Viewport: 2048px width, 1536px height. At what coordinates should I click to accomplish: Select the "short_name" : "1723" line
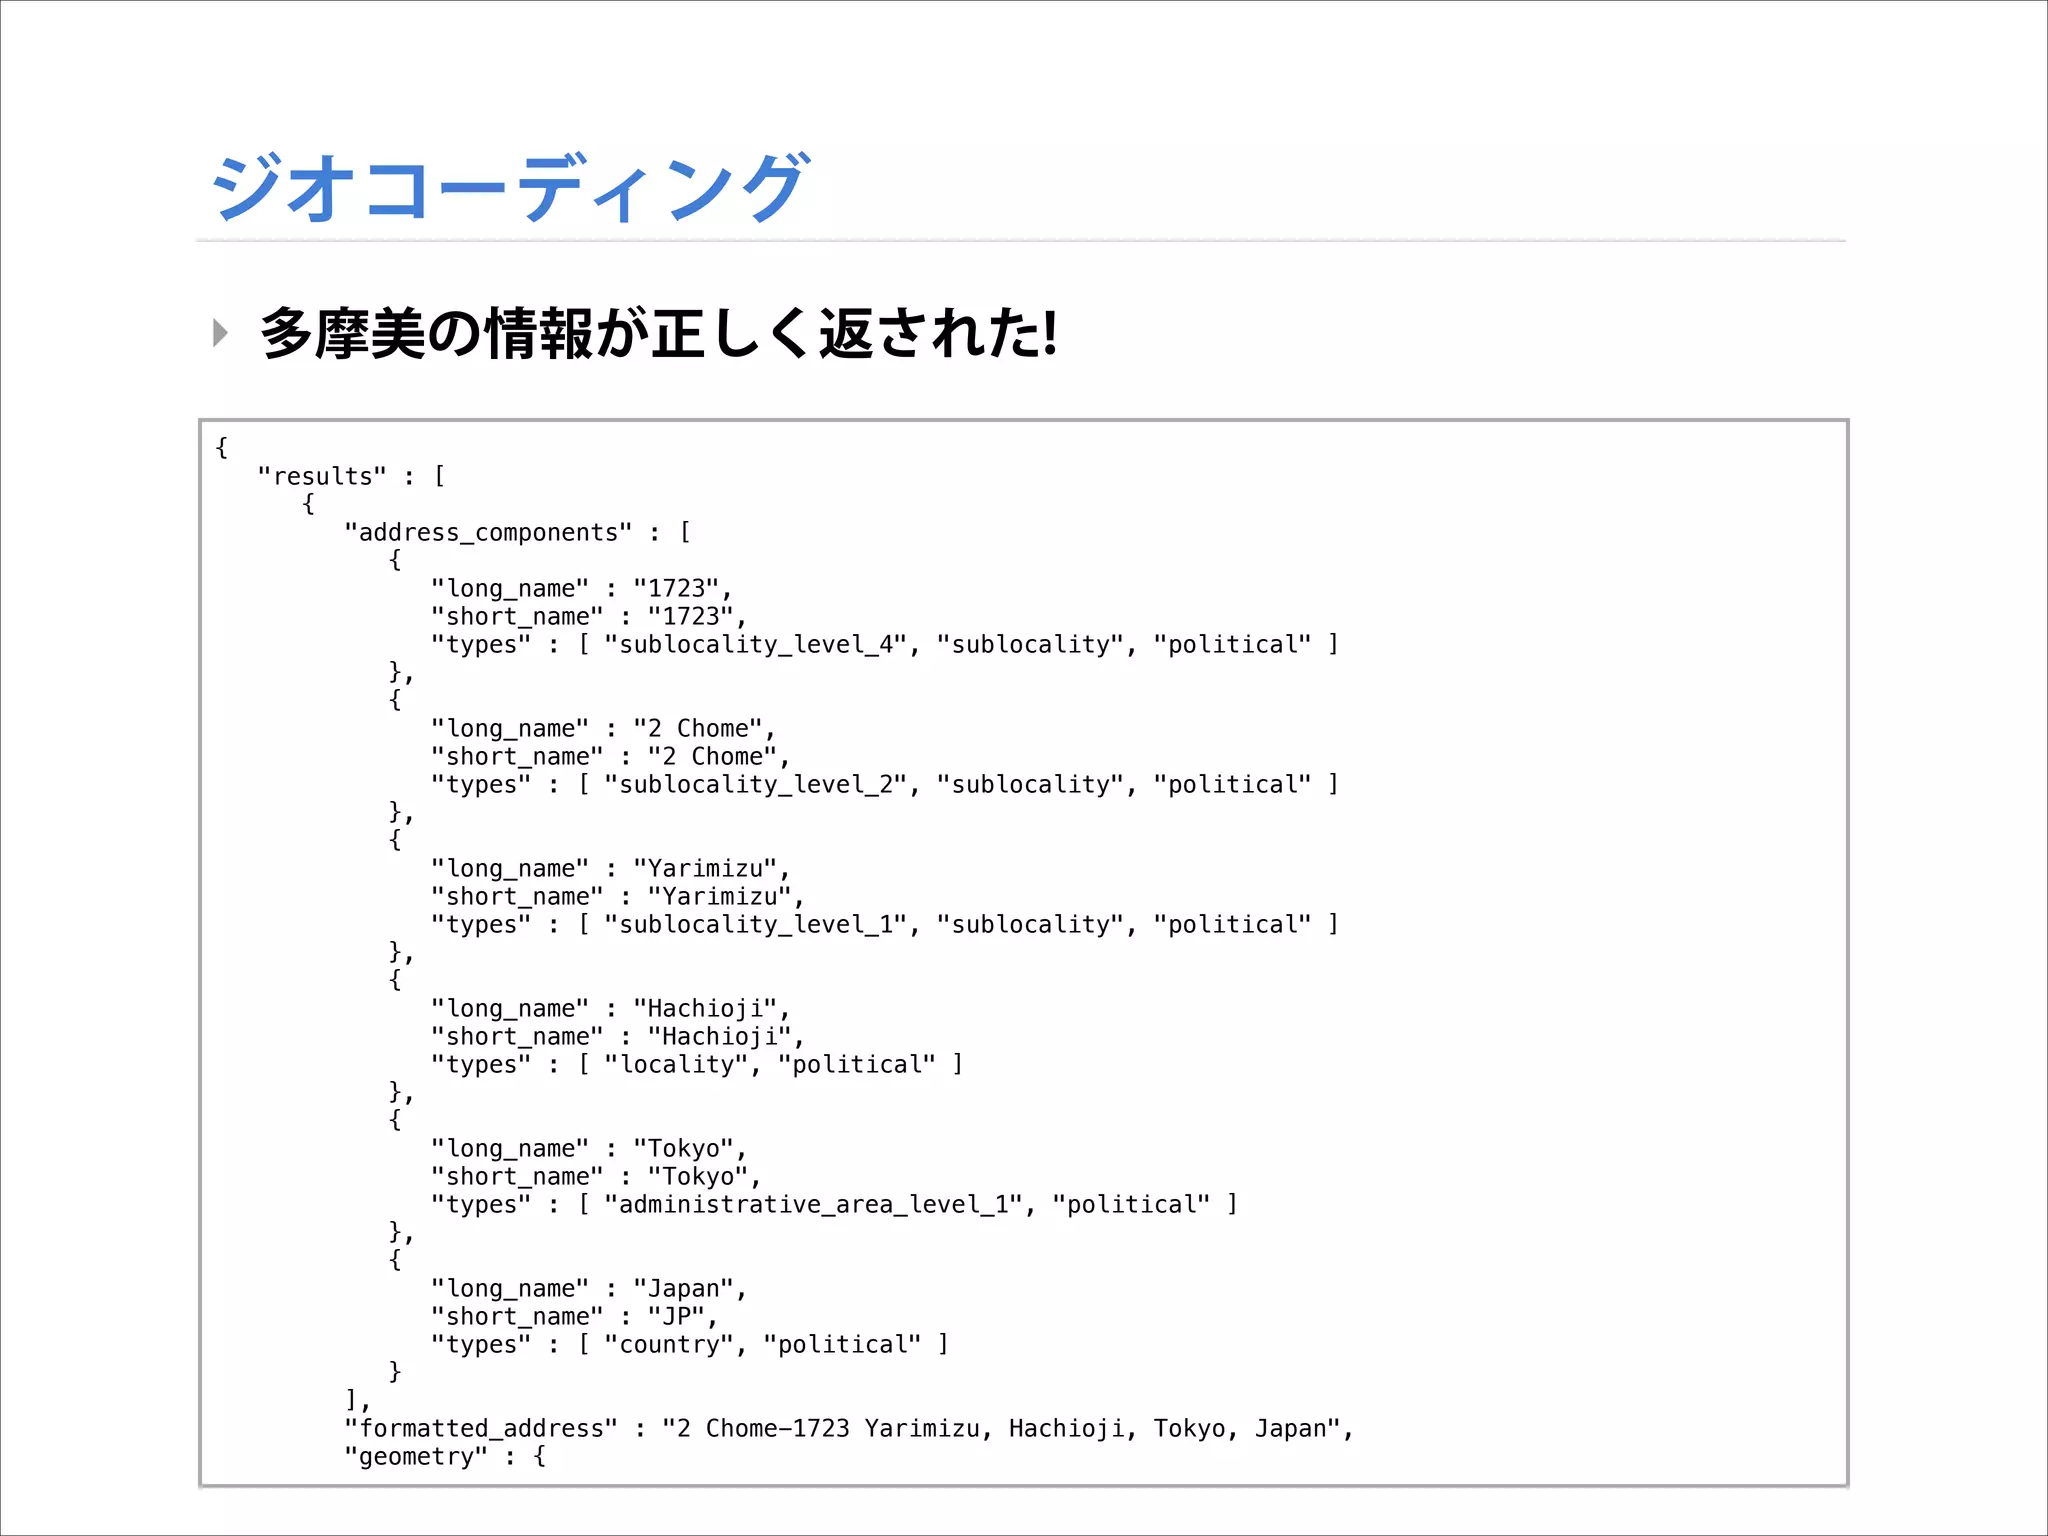(x=589, y=616)
